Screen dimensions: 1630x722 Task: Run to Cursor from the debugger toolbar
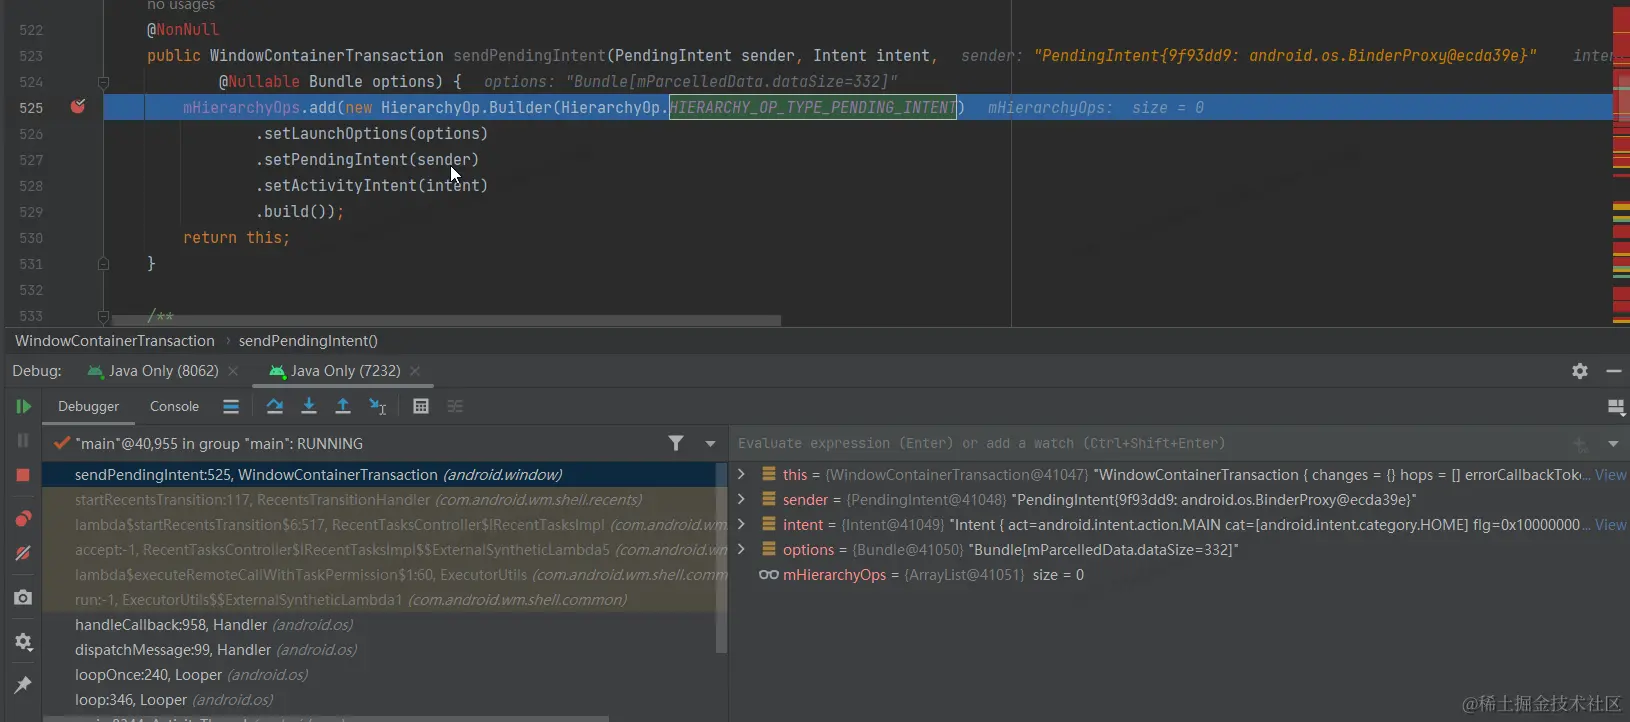[378, 406]
